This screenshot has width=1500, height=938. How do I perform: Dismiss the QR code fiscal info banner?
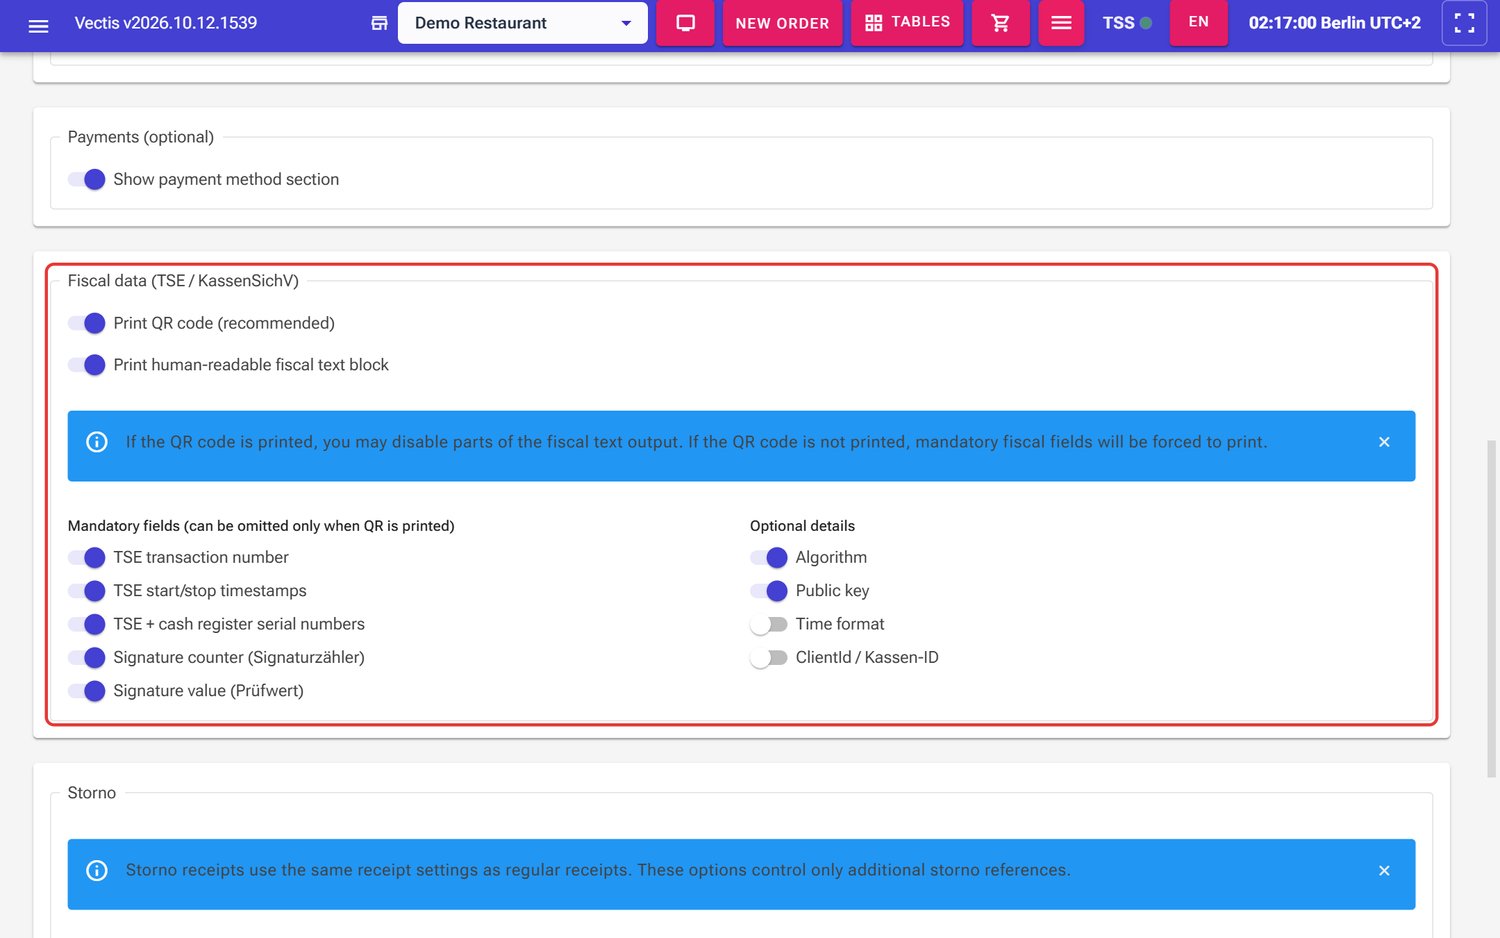[x=1384, y=442]
